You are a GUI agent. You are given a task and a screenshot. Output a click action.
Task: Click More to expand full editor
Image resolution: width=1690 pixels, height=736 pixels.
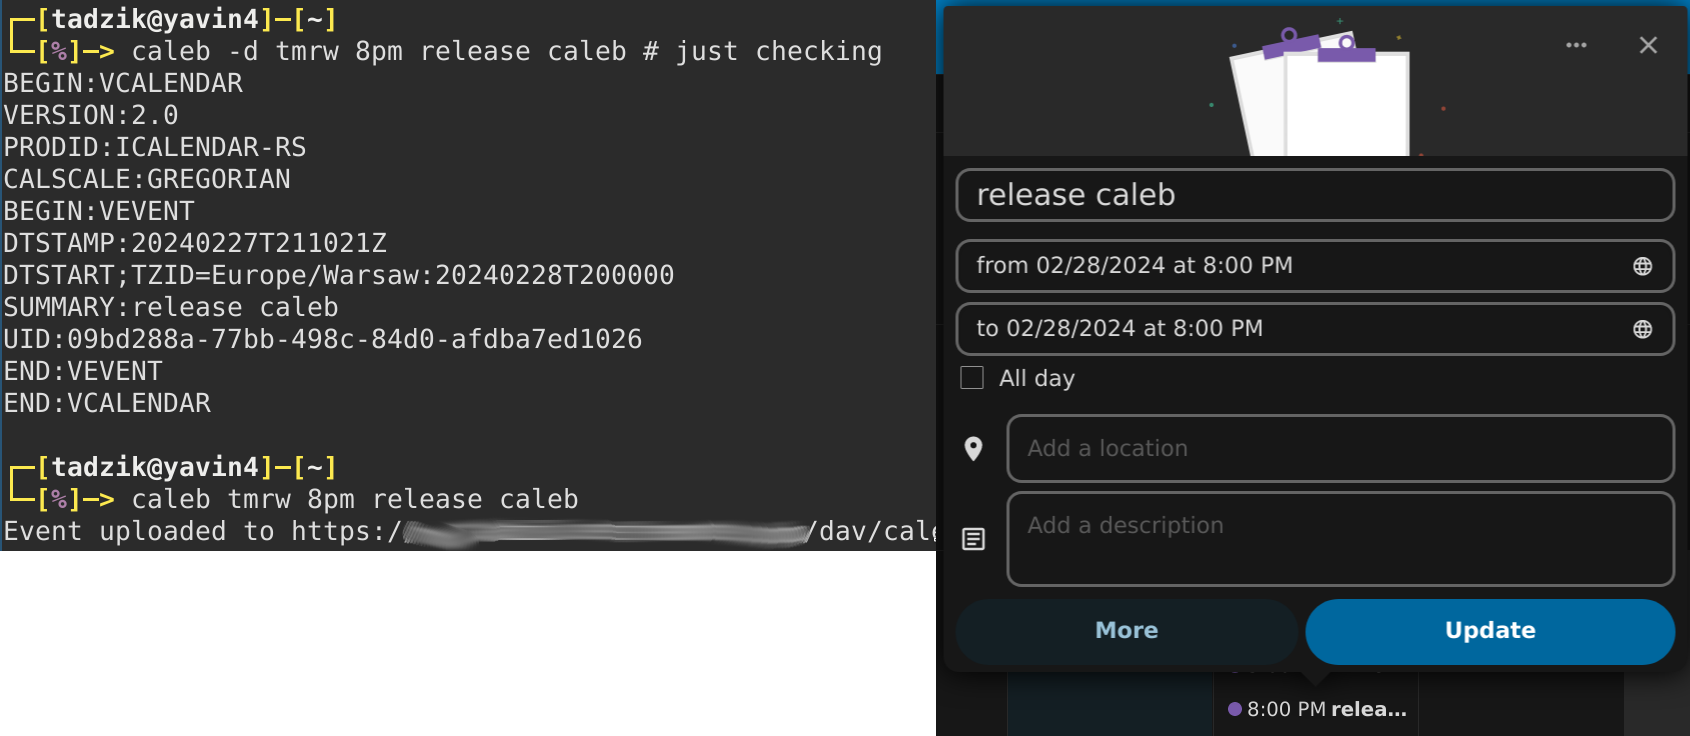(x=1126, y=631)
